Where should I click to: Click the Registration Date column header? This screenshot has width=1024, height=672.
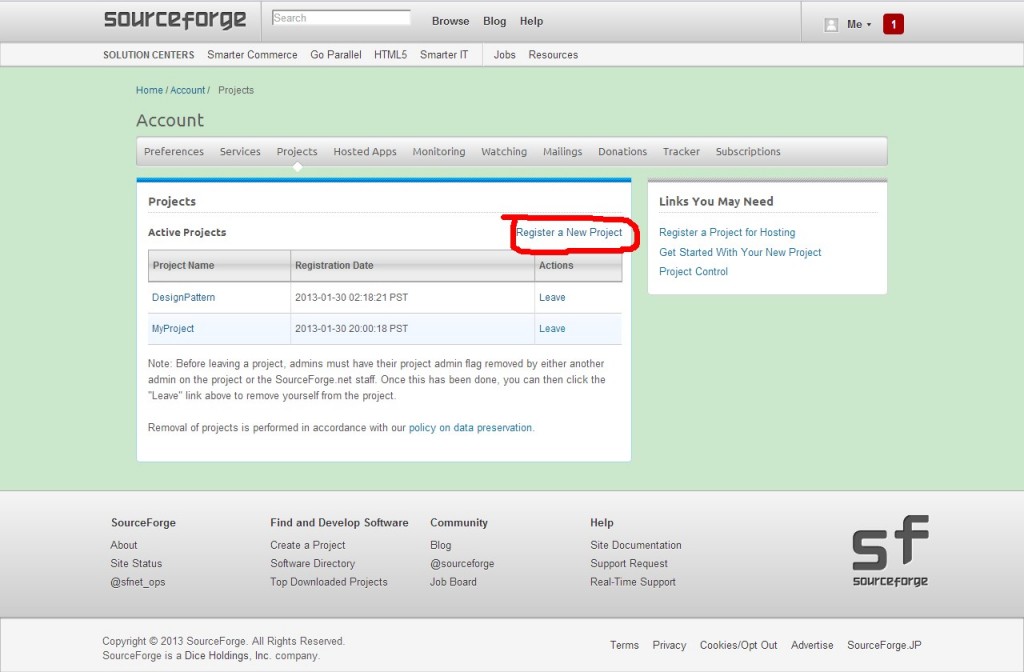click(412, 266)
